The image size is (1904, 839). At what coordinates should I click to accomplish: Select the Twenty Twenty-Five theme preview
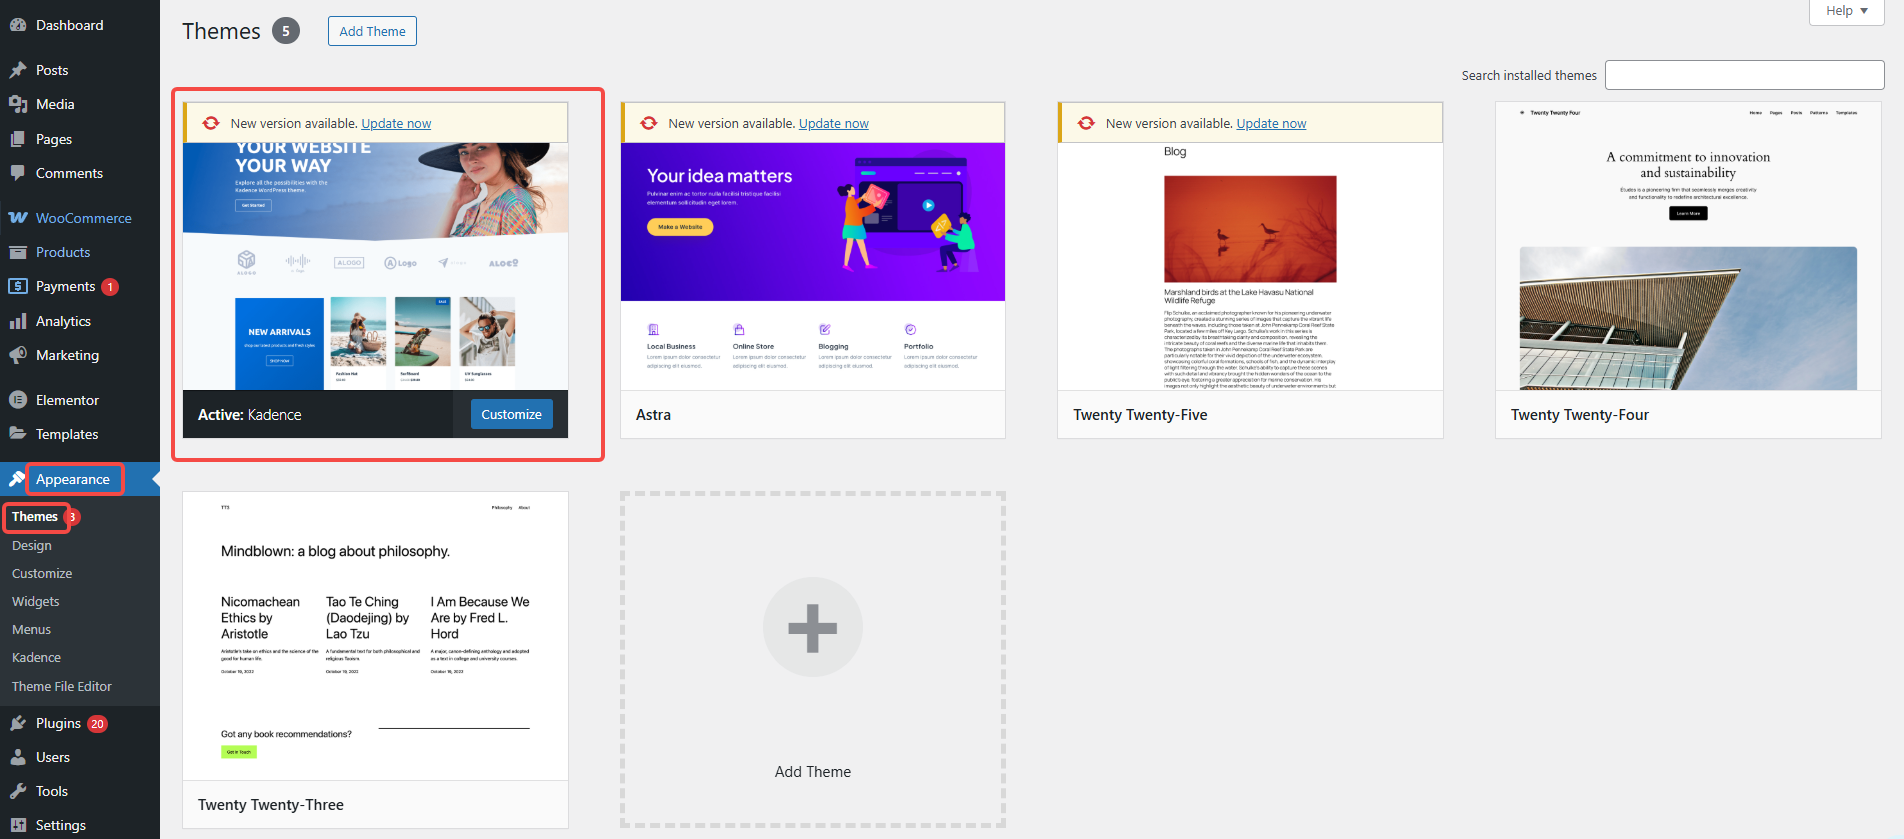click(x=1250, y=266)
